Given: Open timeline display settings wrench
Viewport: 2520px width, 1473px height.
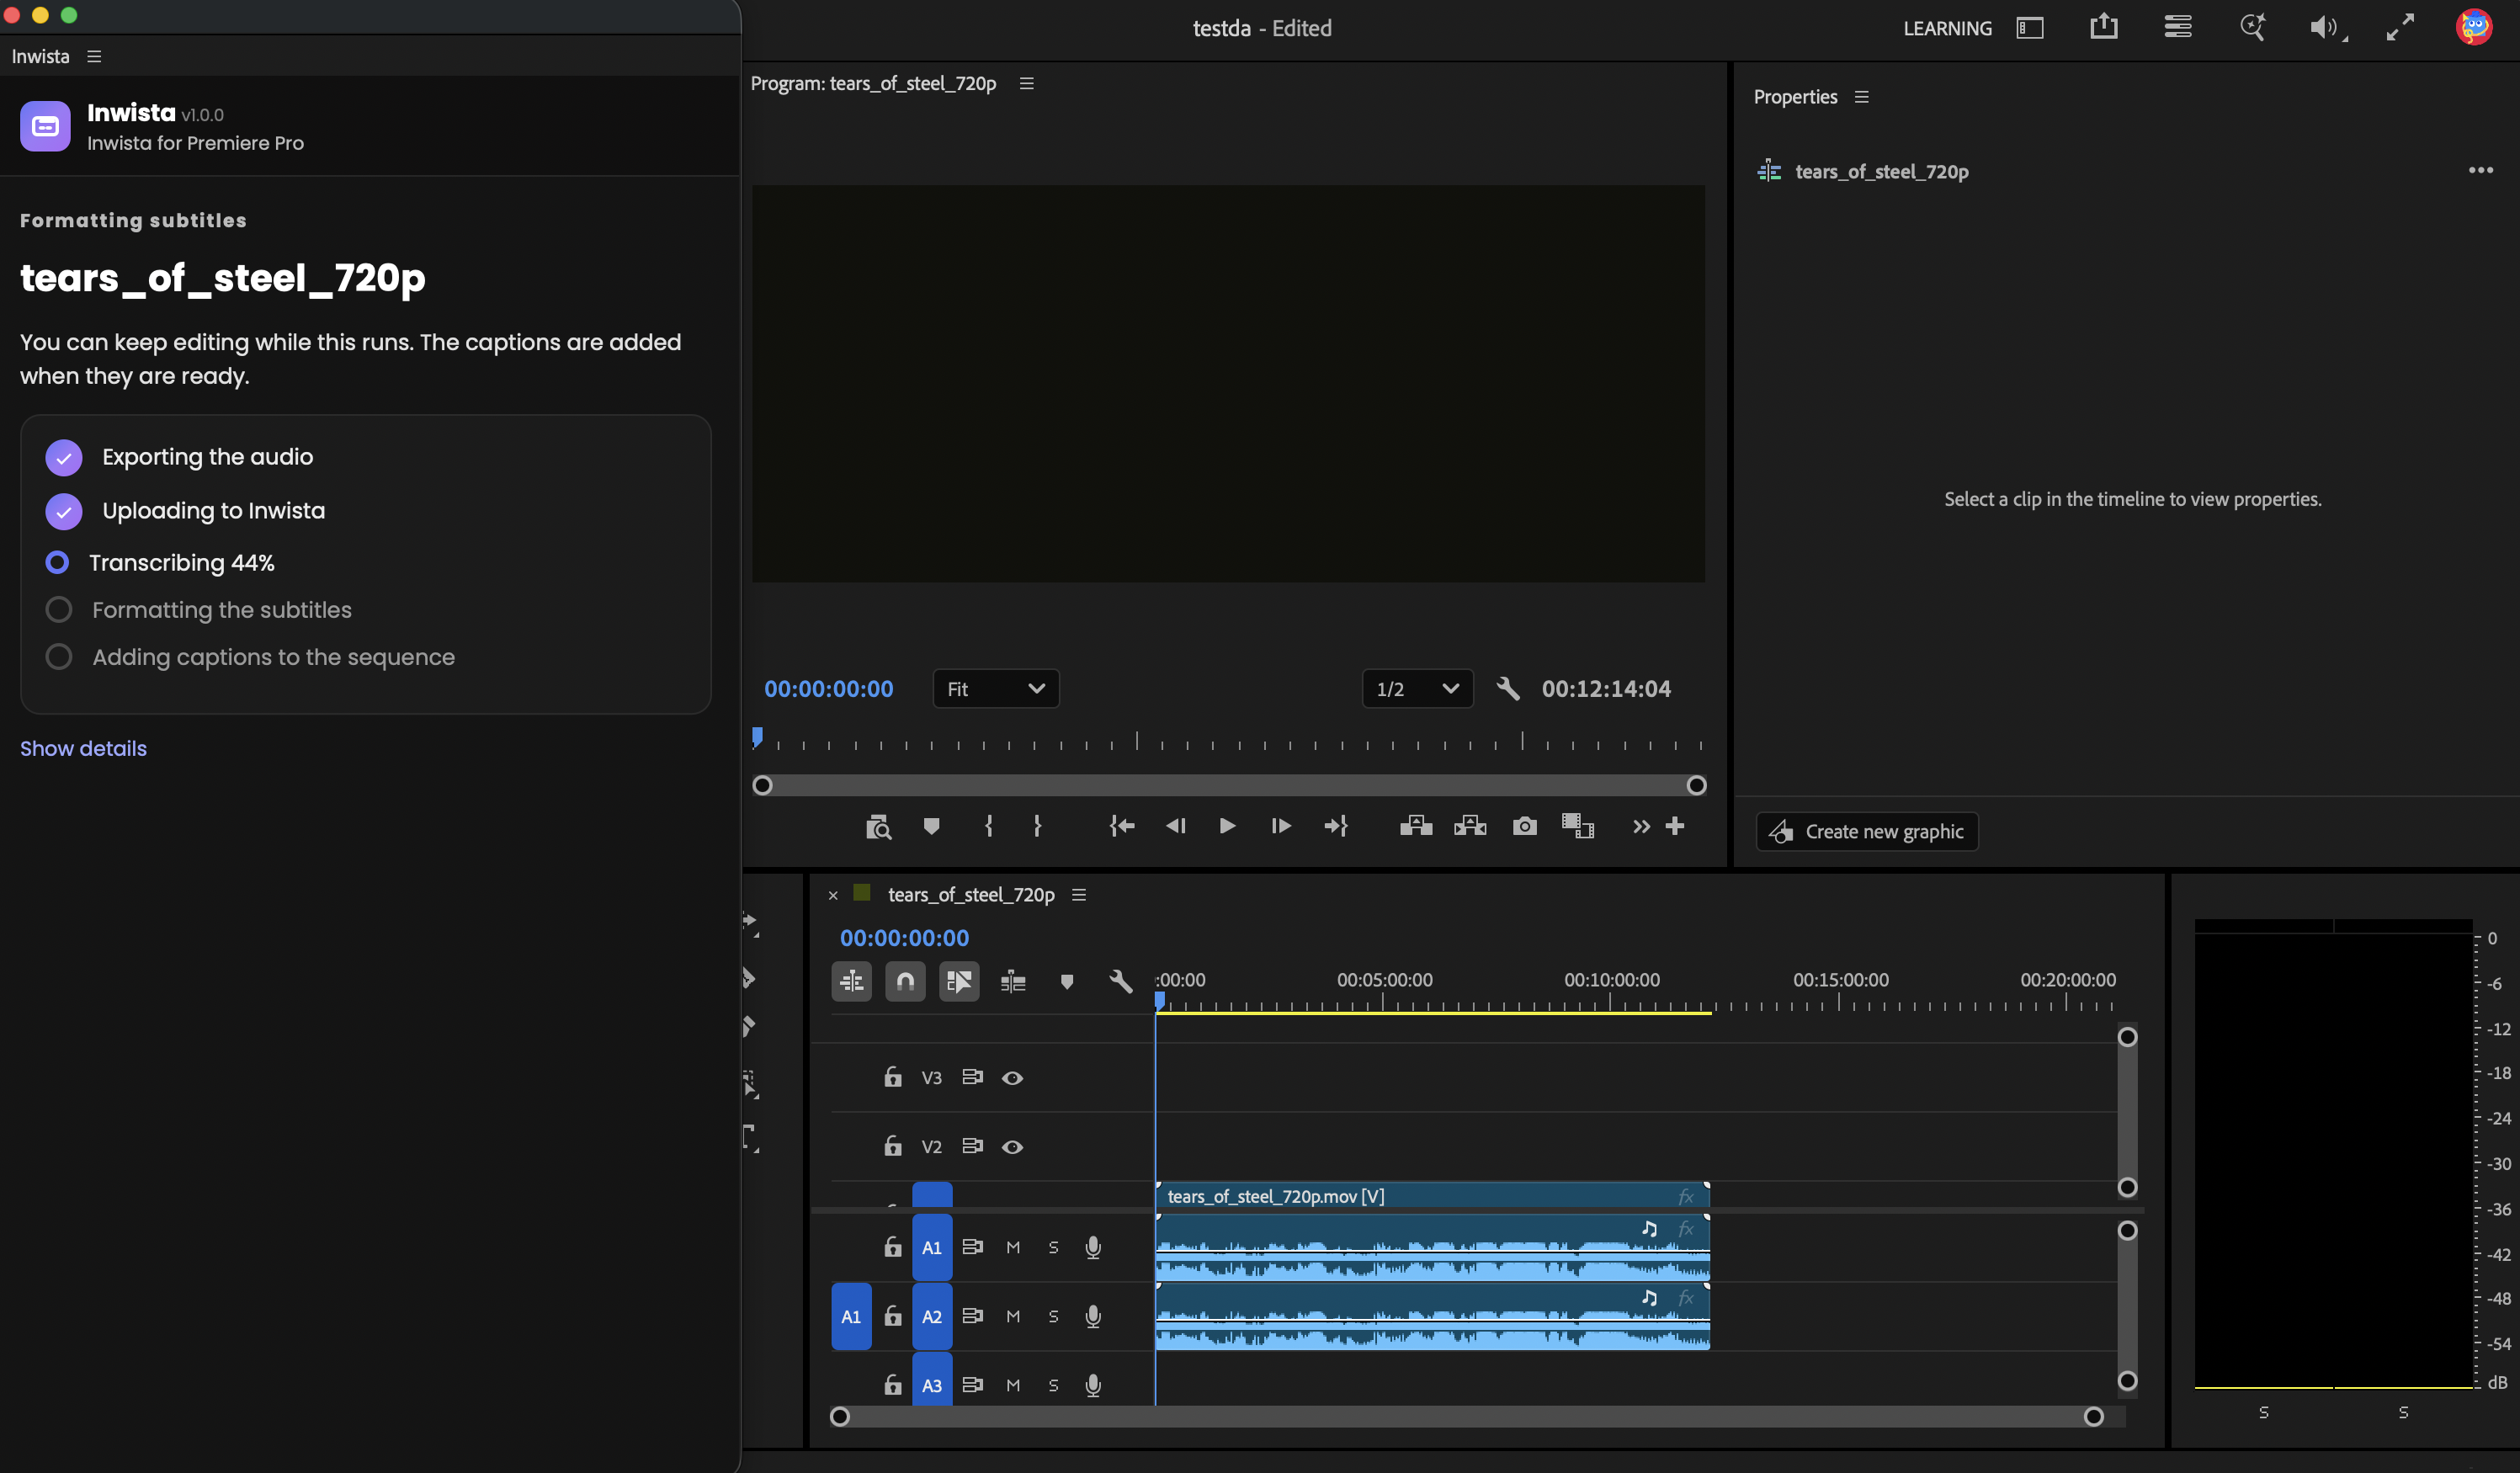Looking at the screenshot, I should (x=1120, y=981).
